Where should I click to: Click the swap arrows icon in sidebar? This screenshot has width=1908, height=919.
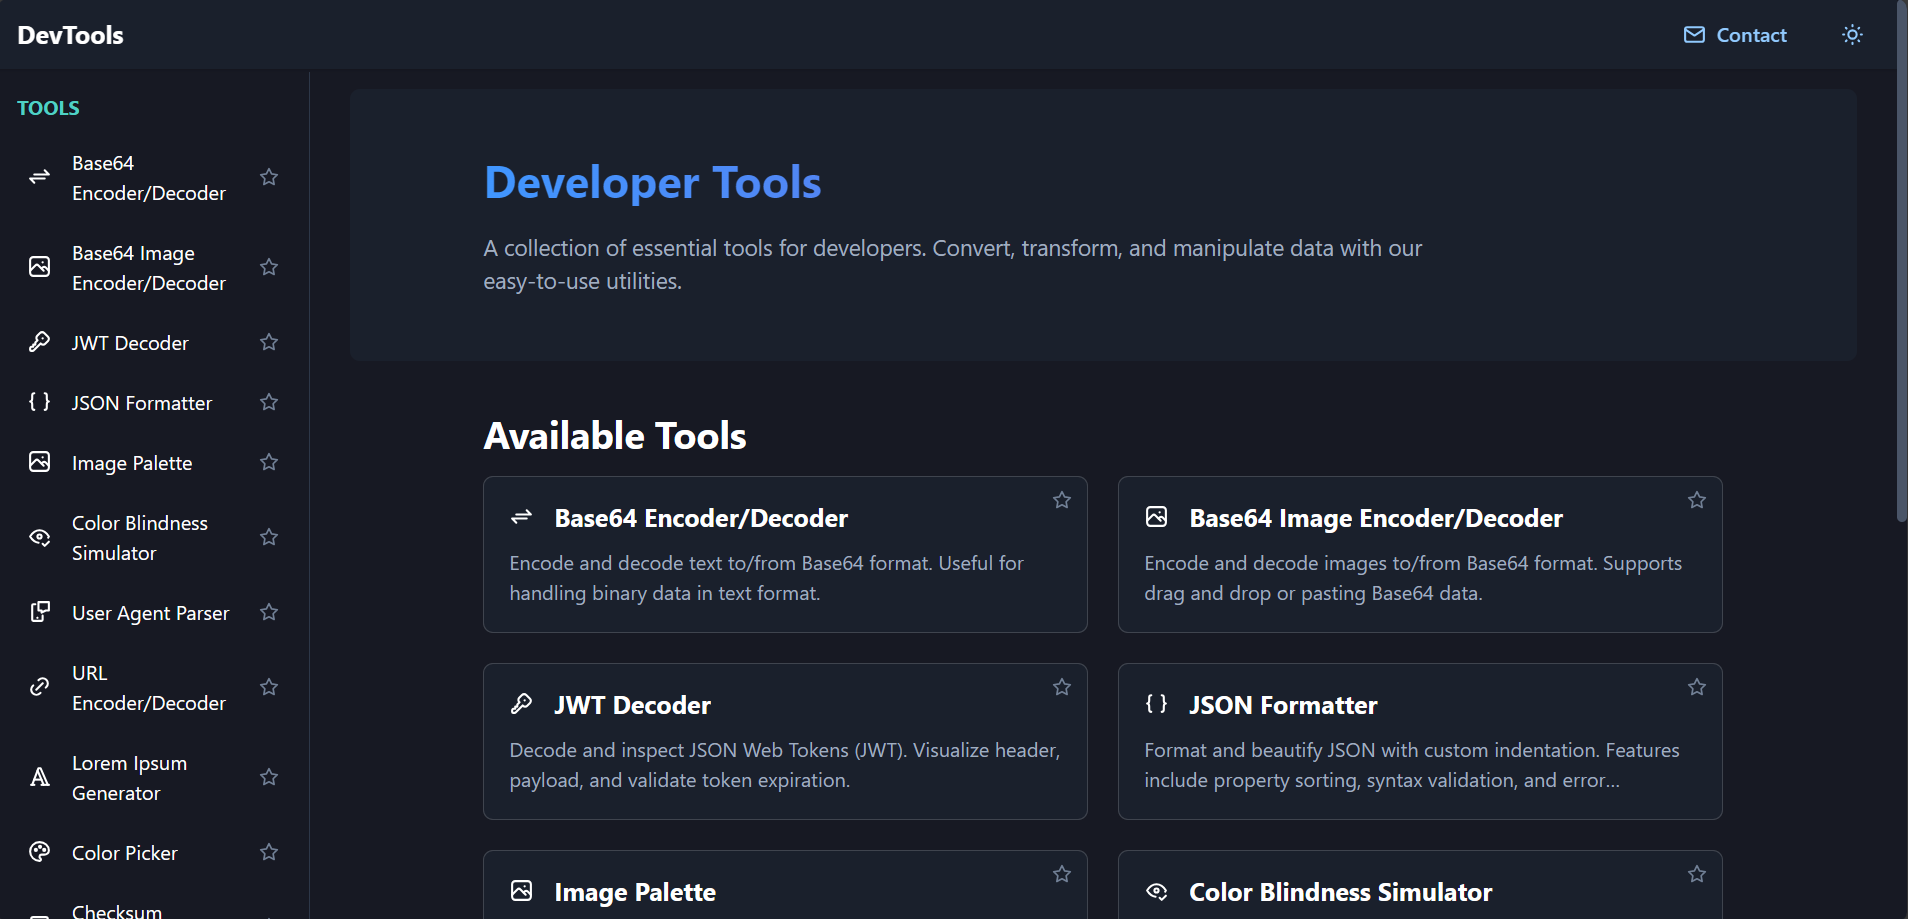pos(40,177)
